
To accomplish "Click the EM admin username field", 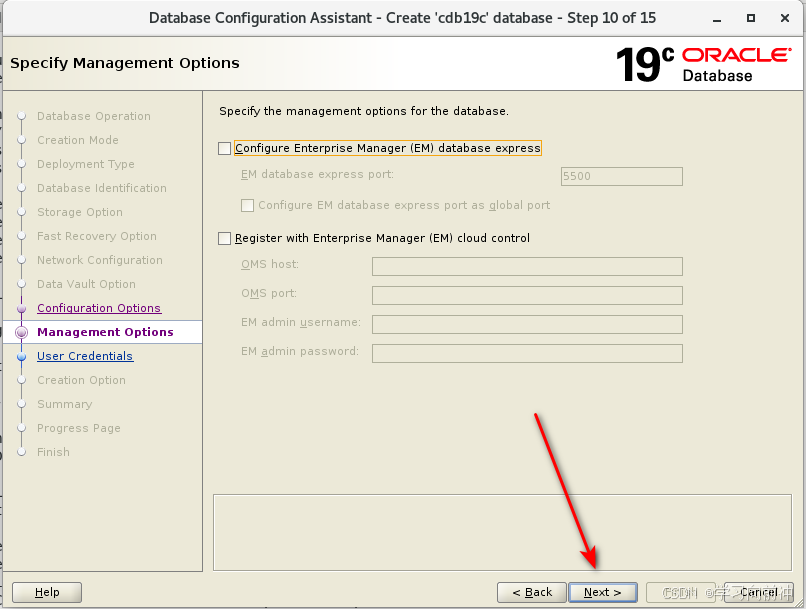I will pyautogui.click(x=527, y=324).
